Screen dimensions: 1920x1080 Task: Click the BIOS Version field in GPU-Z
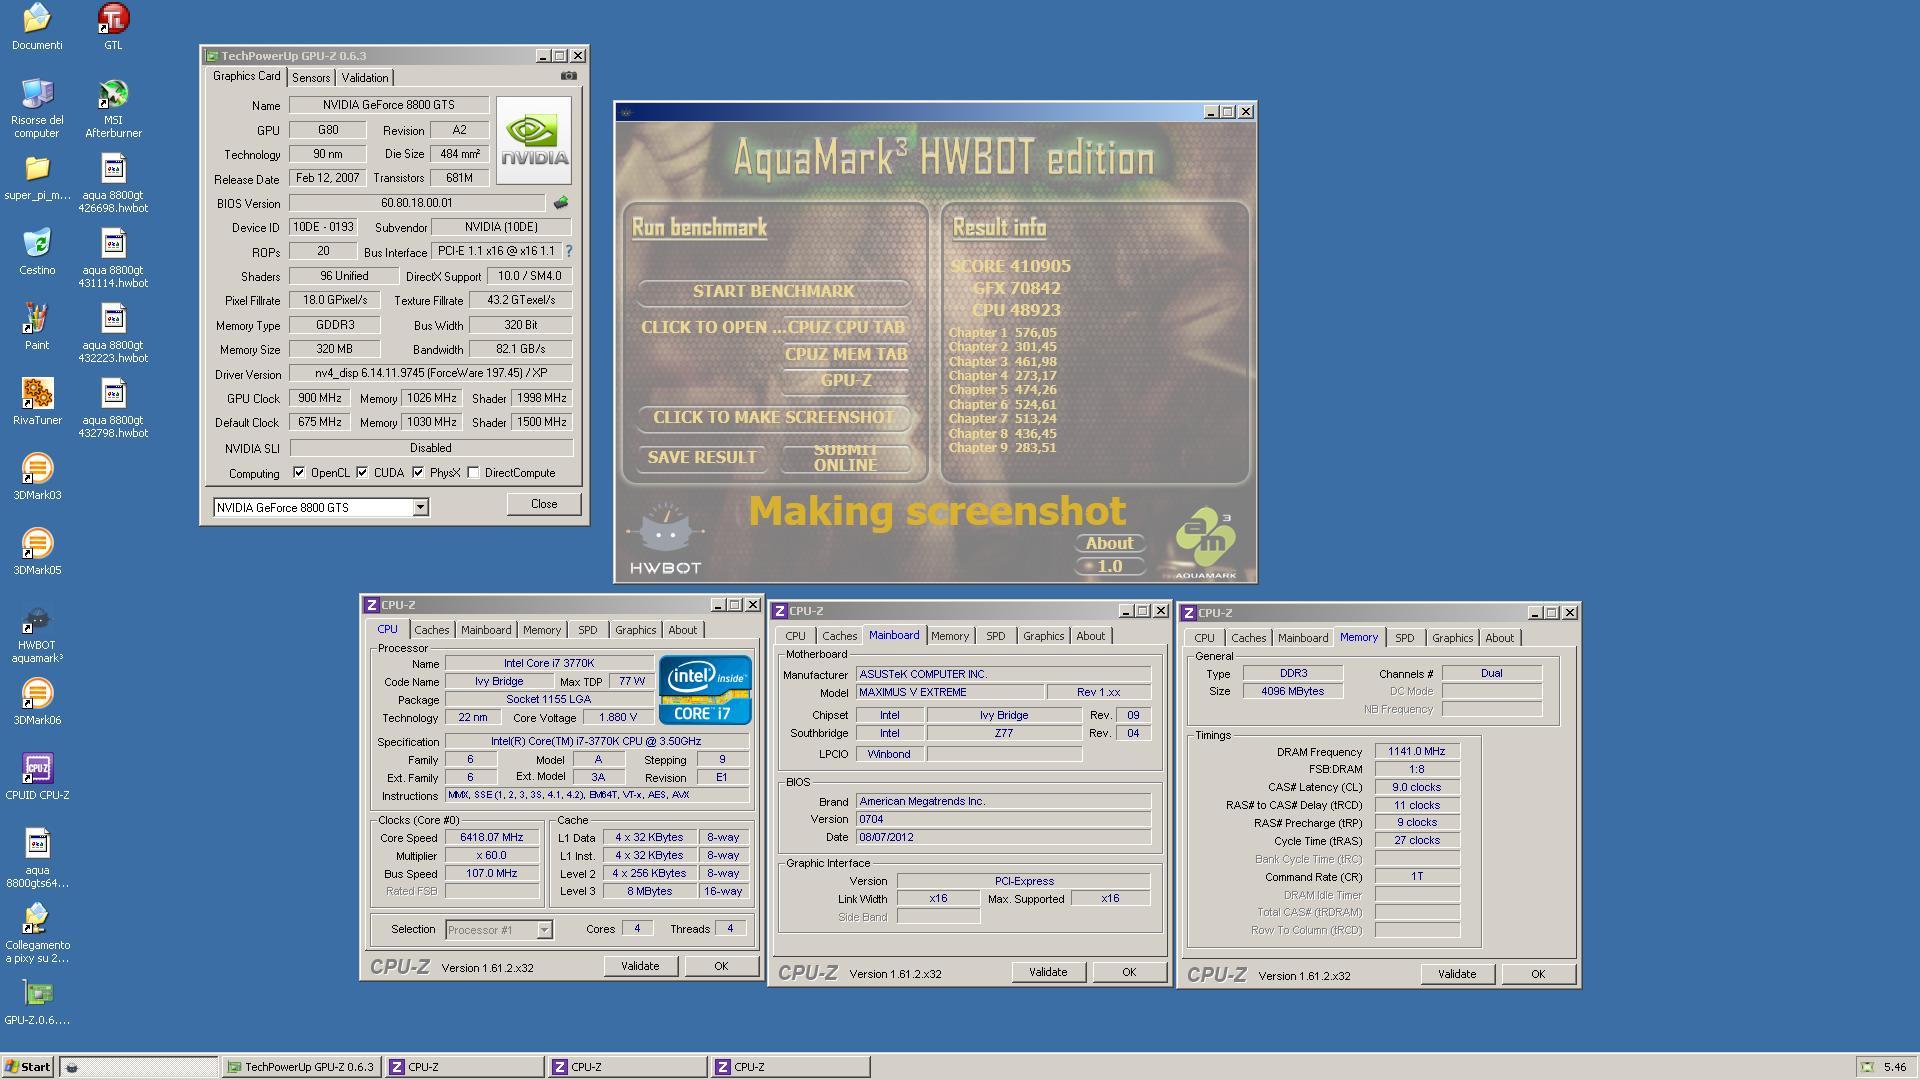tap(417, 203)
